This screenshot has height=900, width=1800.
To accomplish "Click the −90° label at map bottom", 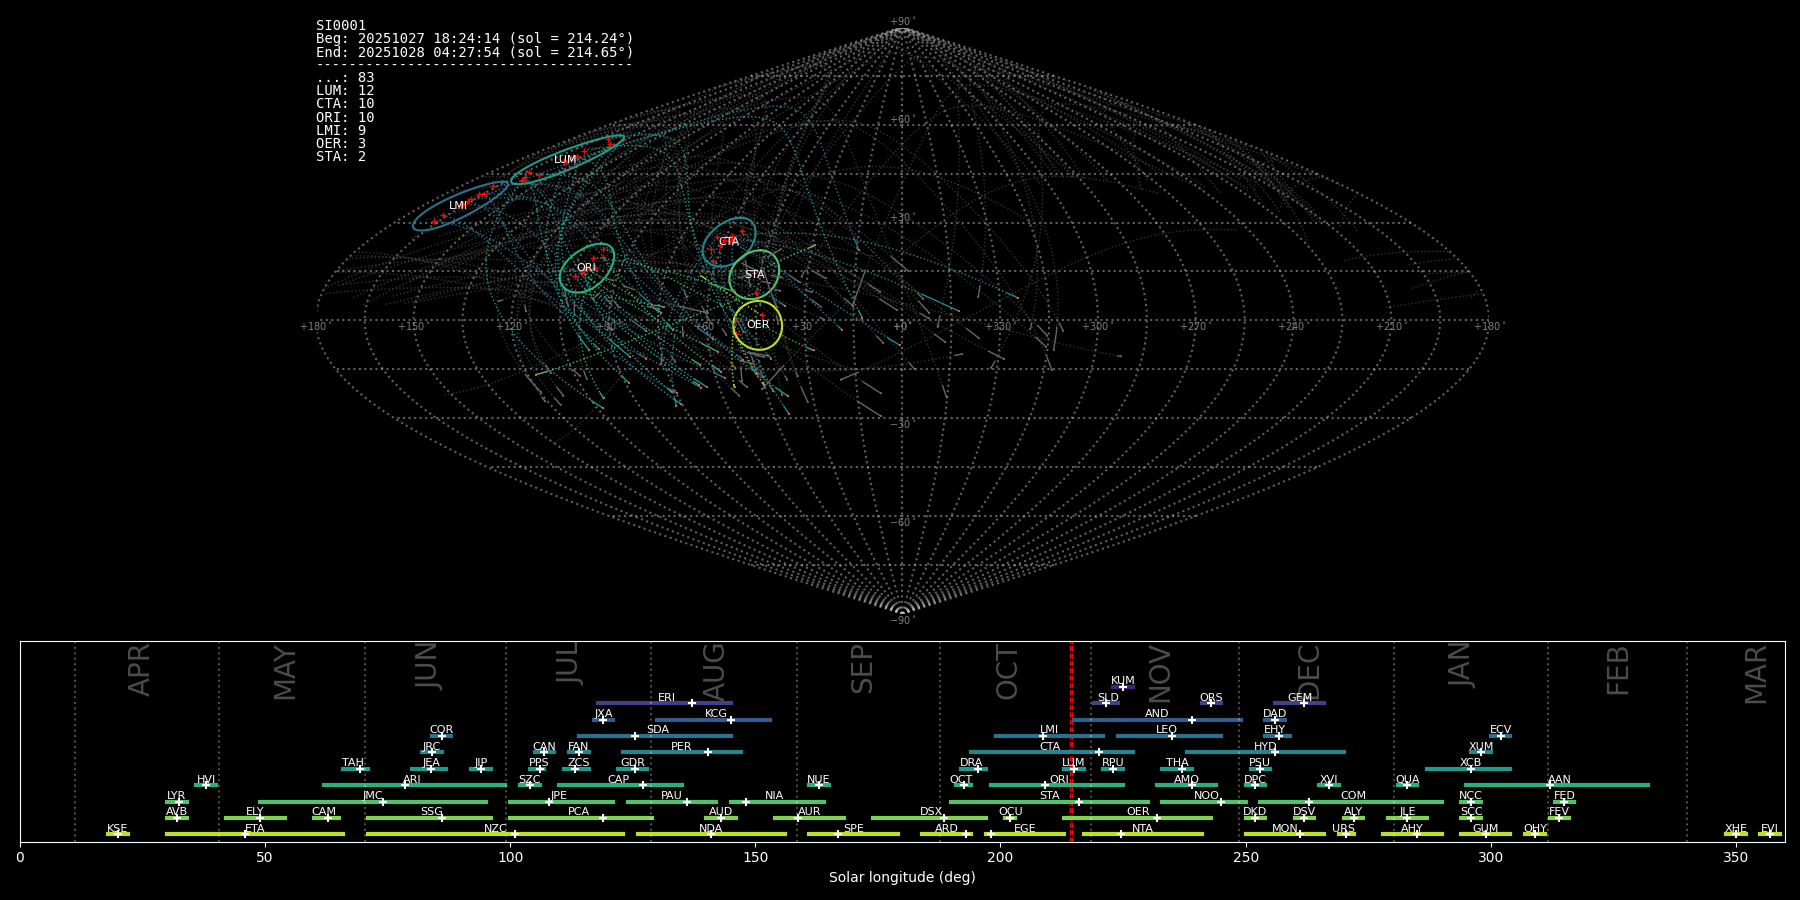I will point(902,621).
